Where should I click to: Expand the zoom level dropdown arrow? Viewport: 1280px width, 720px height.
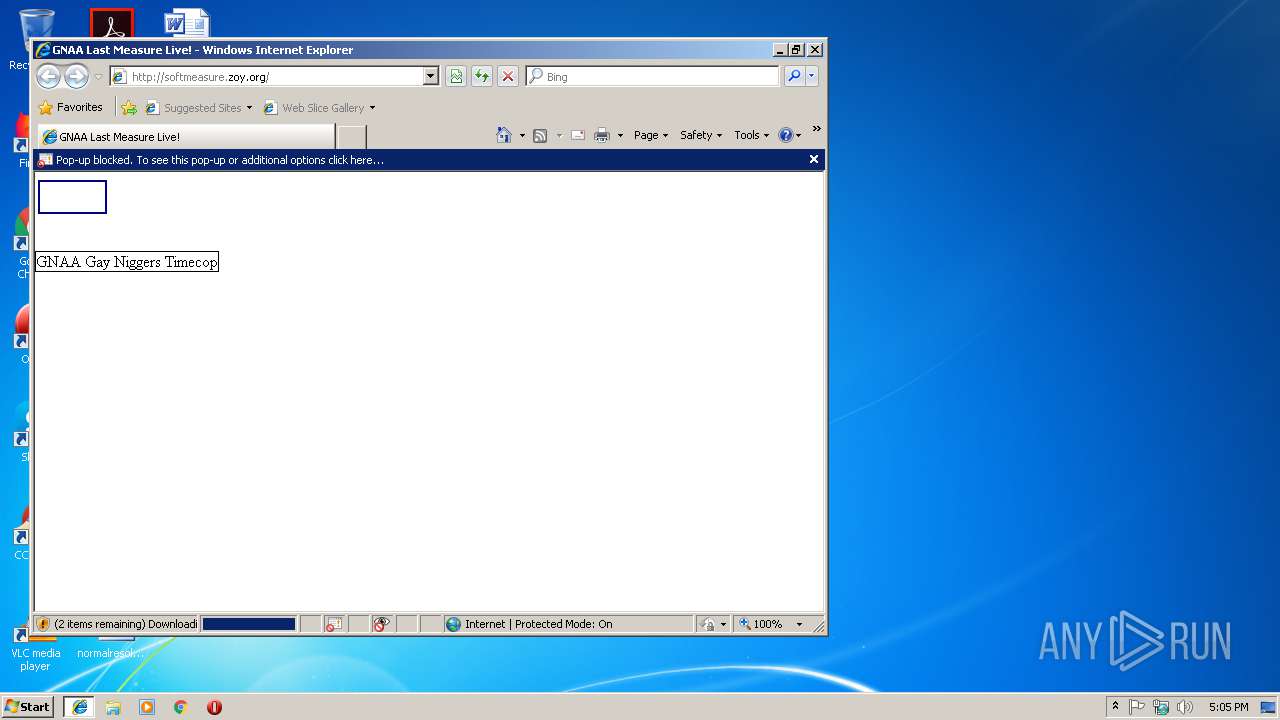click(799, 624)
